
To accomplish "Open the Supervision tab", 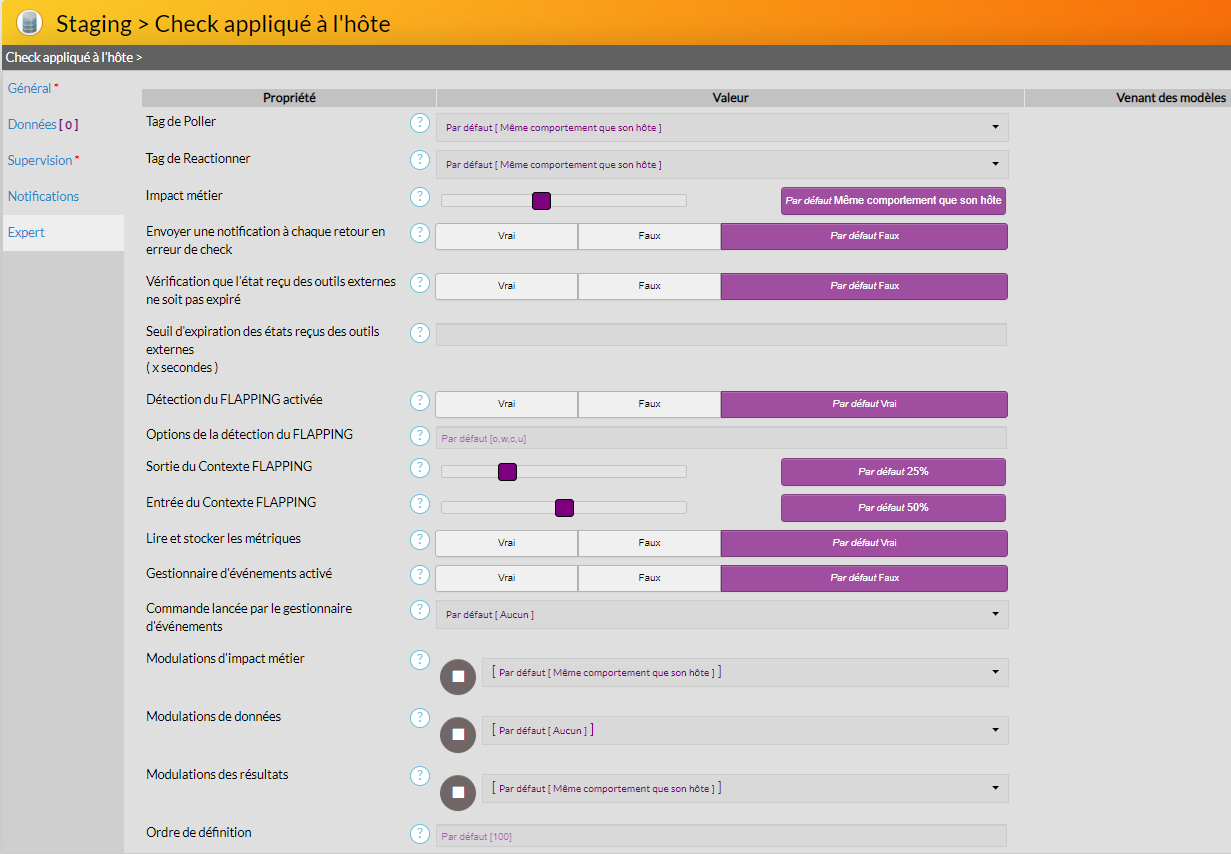I will [40, 161].
